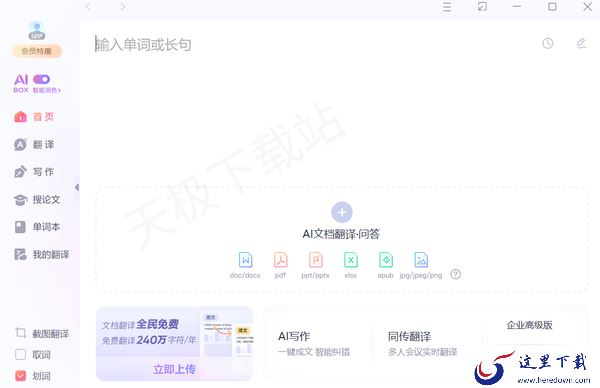Open the 智能润色 link

(47, 90)
